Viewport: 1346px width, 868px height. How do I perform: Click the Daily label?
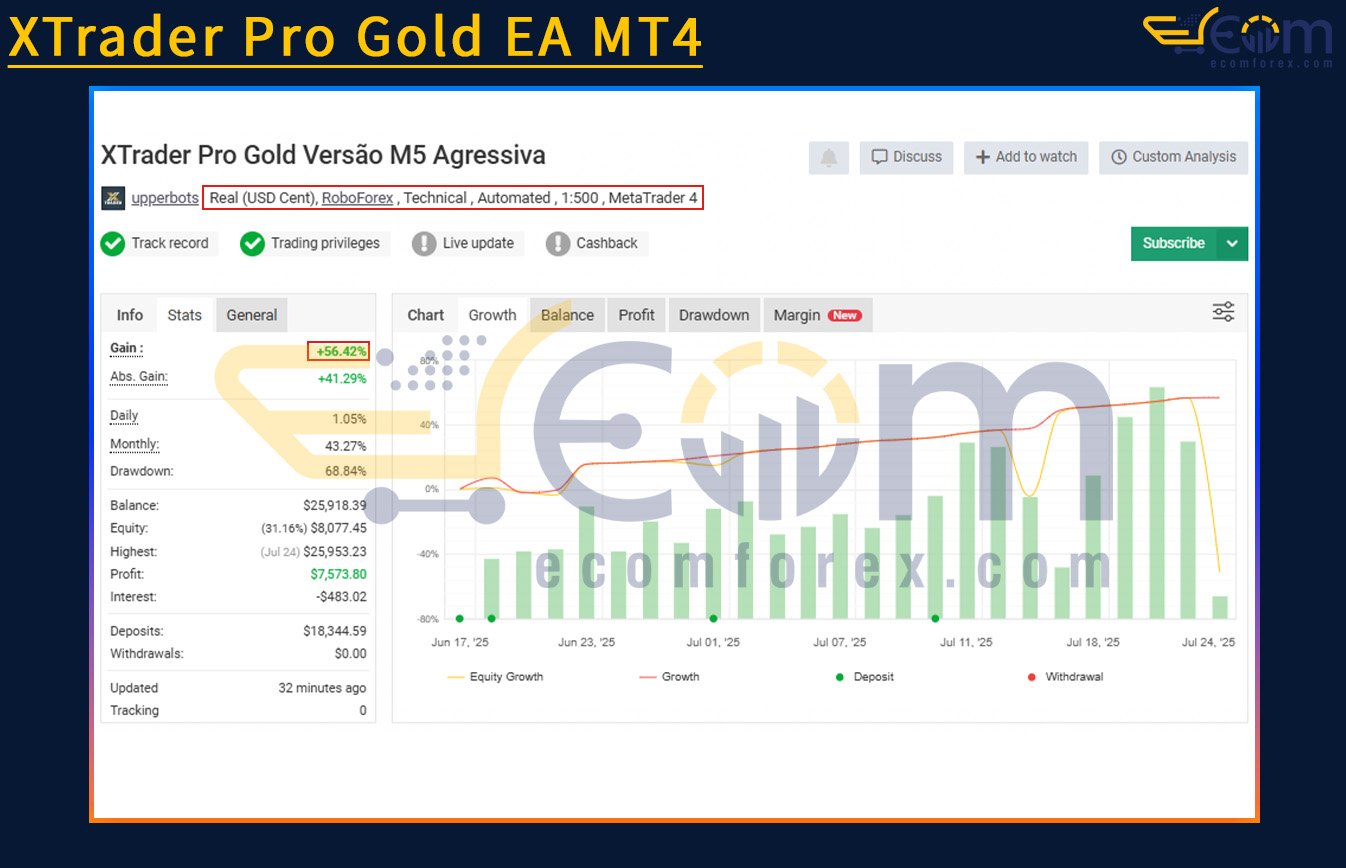point(124,416)
